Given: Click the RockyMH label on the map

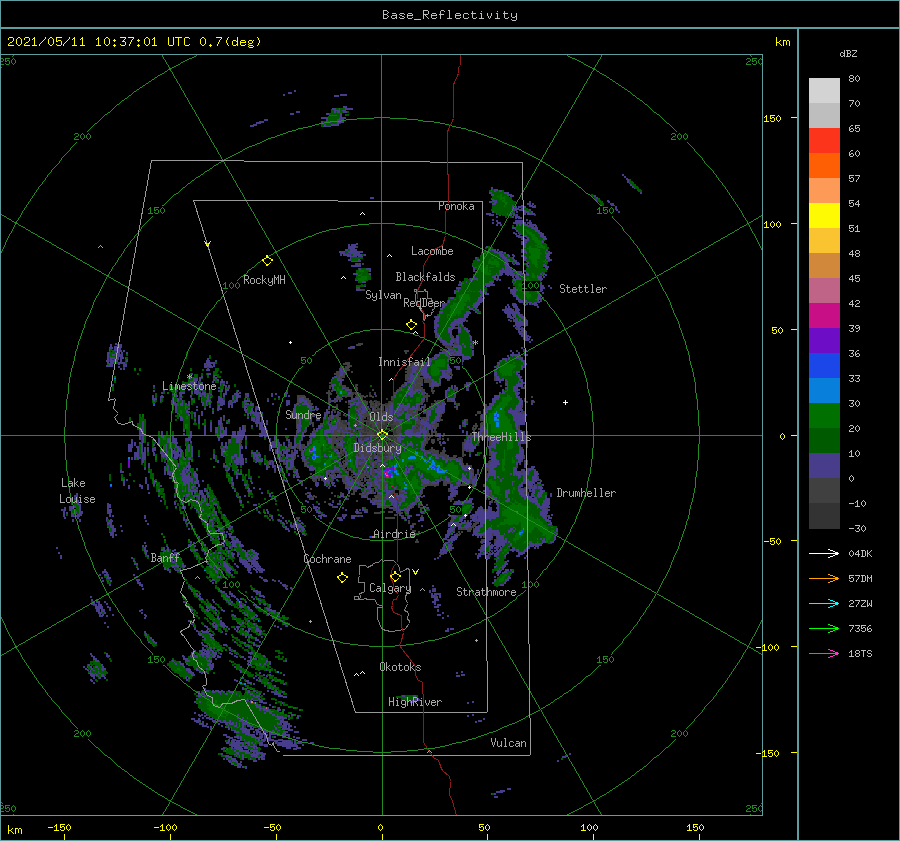Looking at the screenshot, I should [x=264, y=280].
